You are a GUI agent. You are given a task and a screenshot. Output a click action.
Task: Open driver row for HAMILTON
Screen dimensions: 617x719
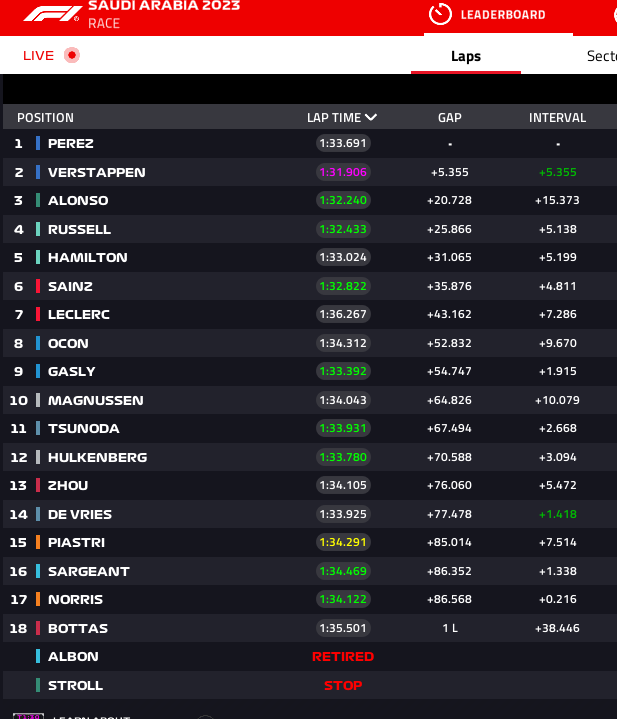(x=310, y=257)
